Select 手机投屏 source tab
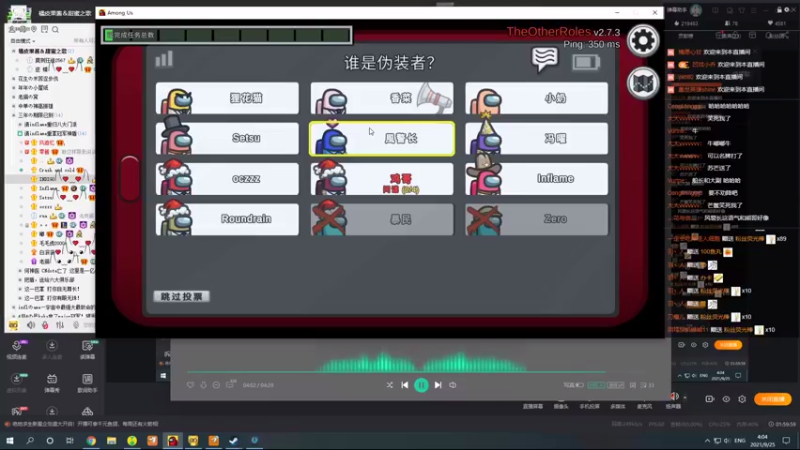 point(589,407)
